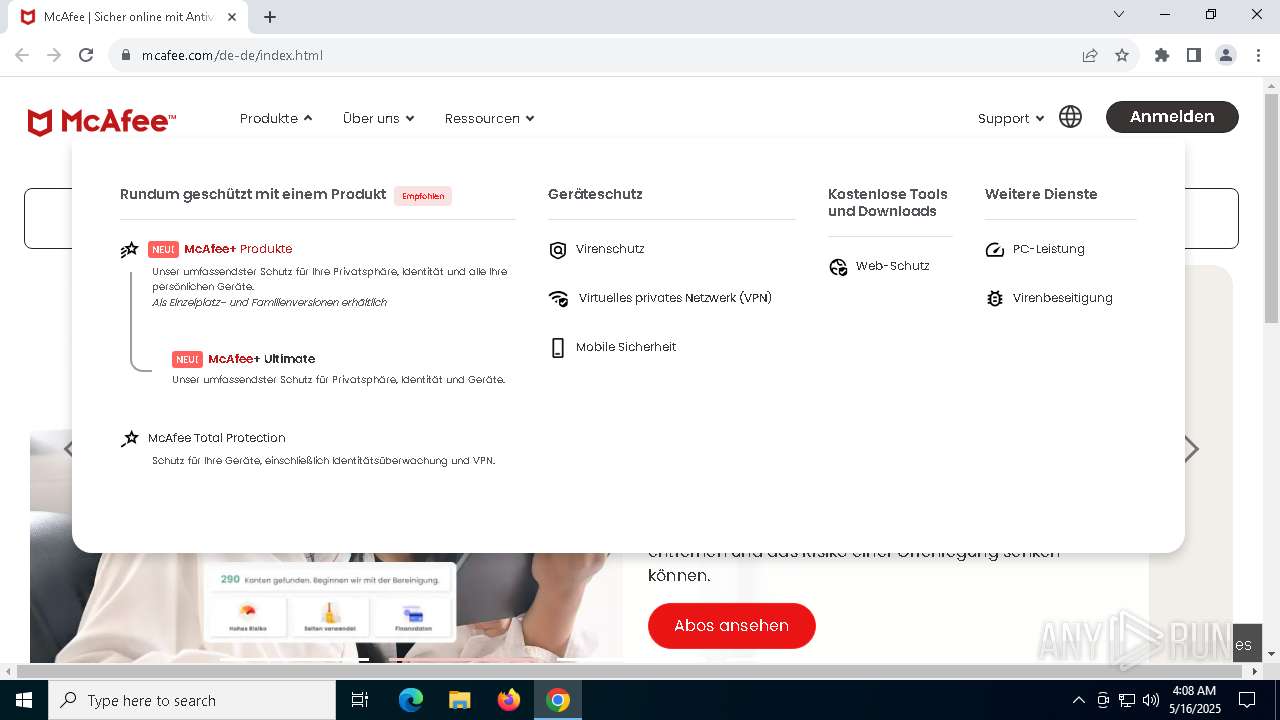Open Task View on the taskbar
Image resolution: width=1280 pixels, height=720 pixels.
point(360,700)
